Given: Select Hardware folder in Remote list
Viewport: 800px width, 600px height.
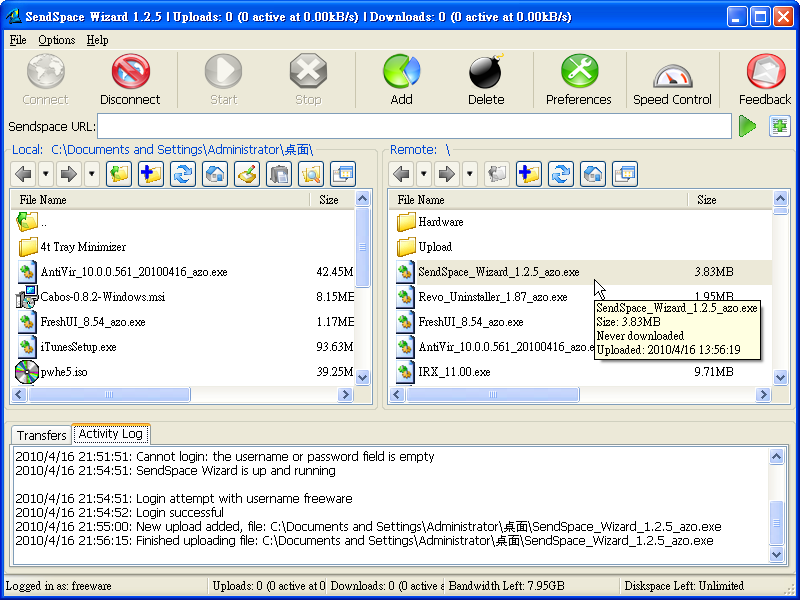Looking at the screenshot, I should [x=581, y=222].
